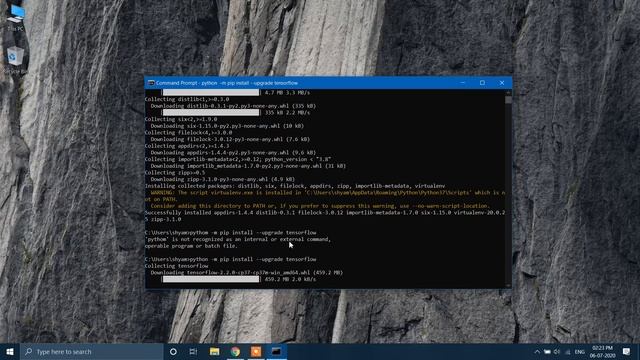Click the 'Installing collected packages' line

[x=295, y=186]
